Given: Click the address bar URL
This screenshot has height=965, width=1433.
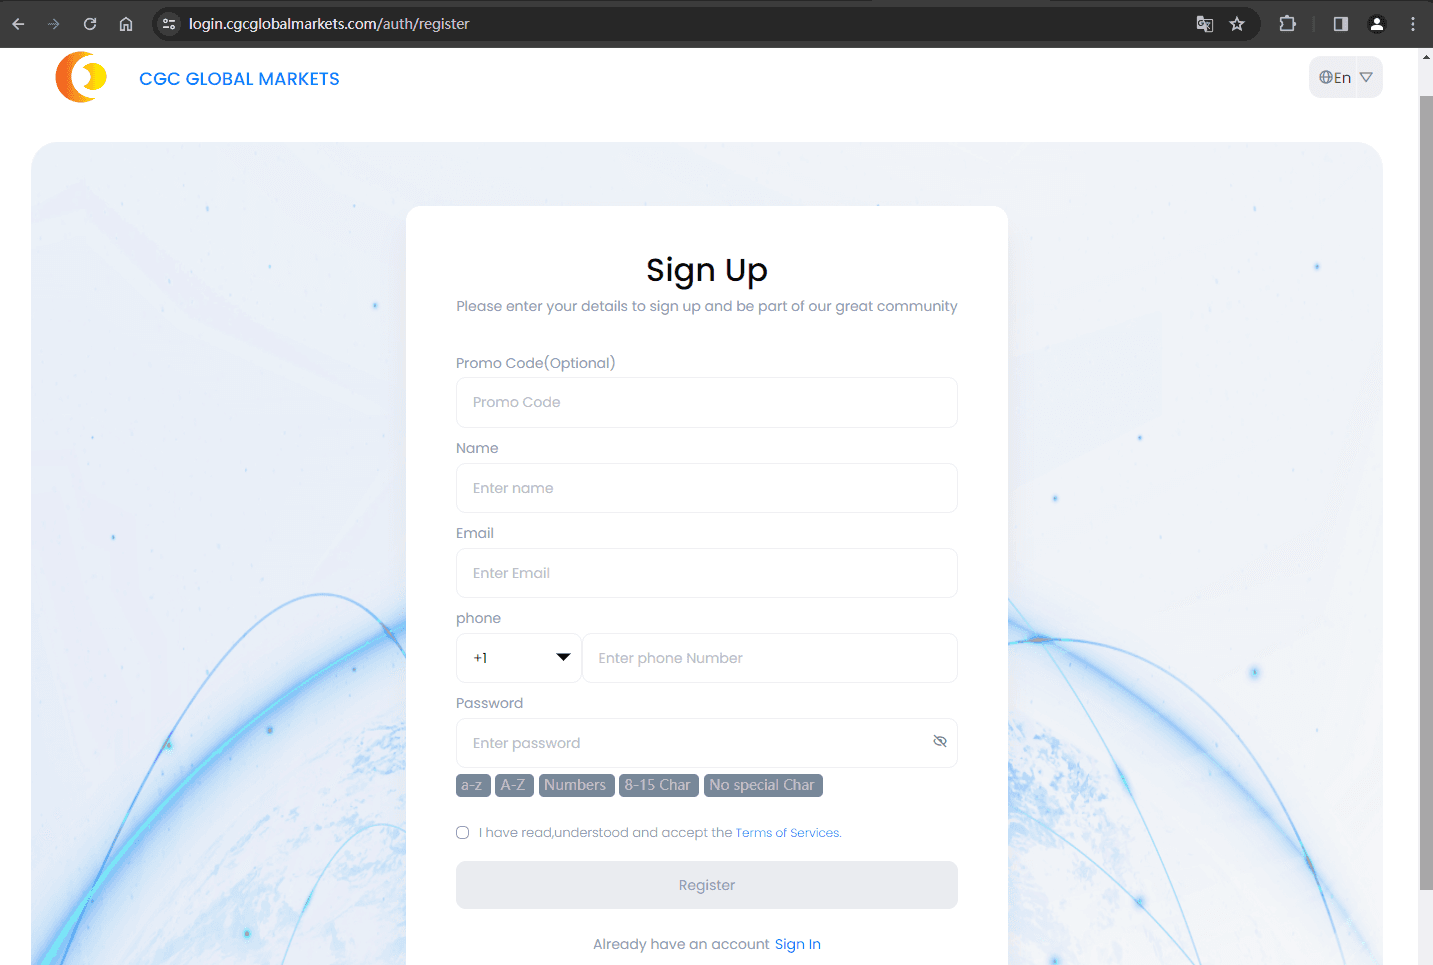Looking at the screenshot, I should [x=329, y=24].
